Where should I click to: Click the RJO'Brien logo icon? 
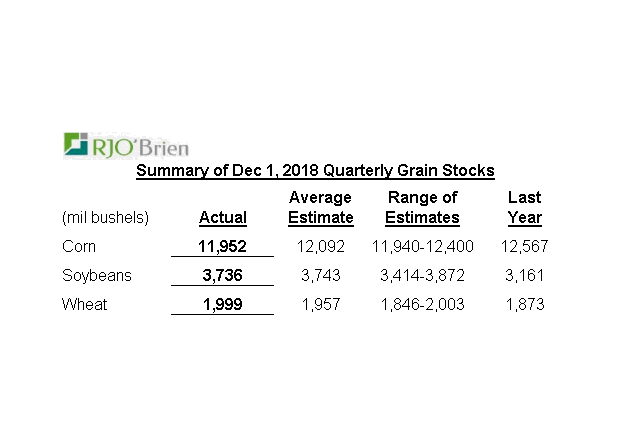click(76, 144)
